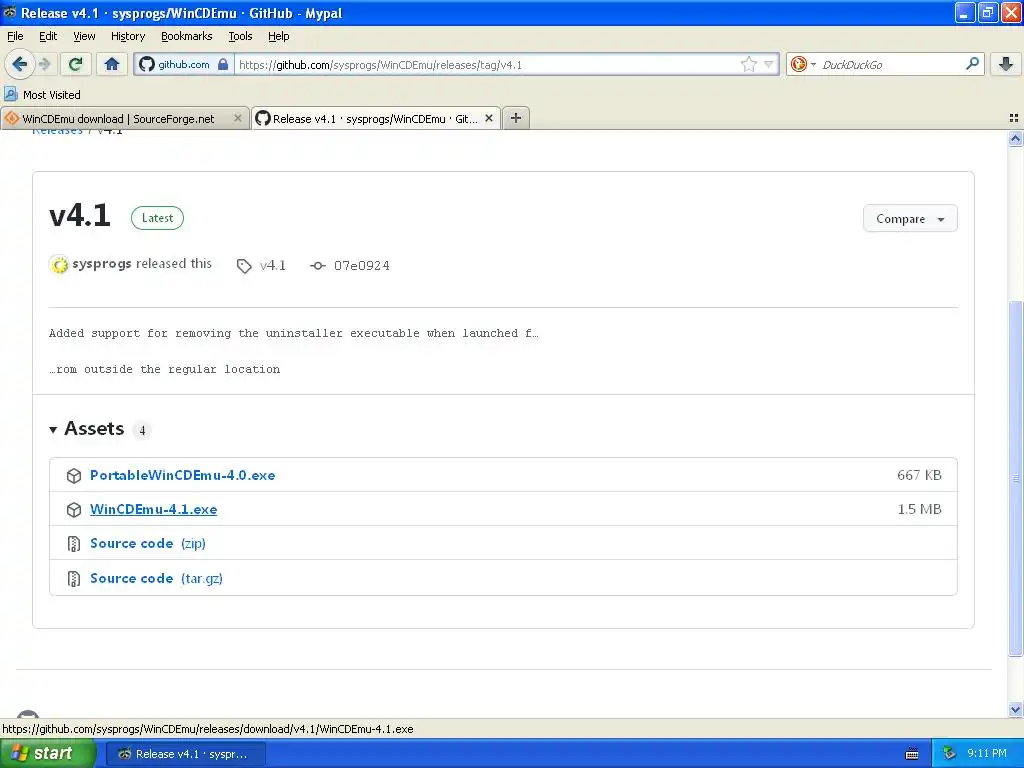The height and width of the screenshot is (768, 1024).
Task: Click the Assets count badge 4
Action: click(142, 430)
